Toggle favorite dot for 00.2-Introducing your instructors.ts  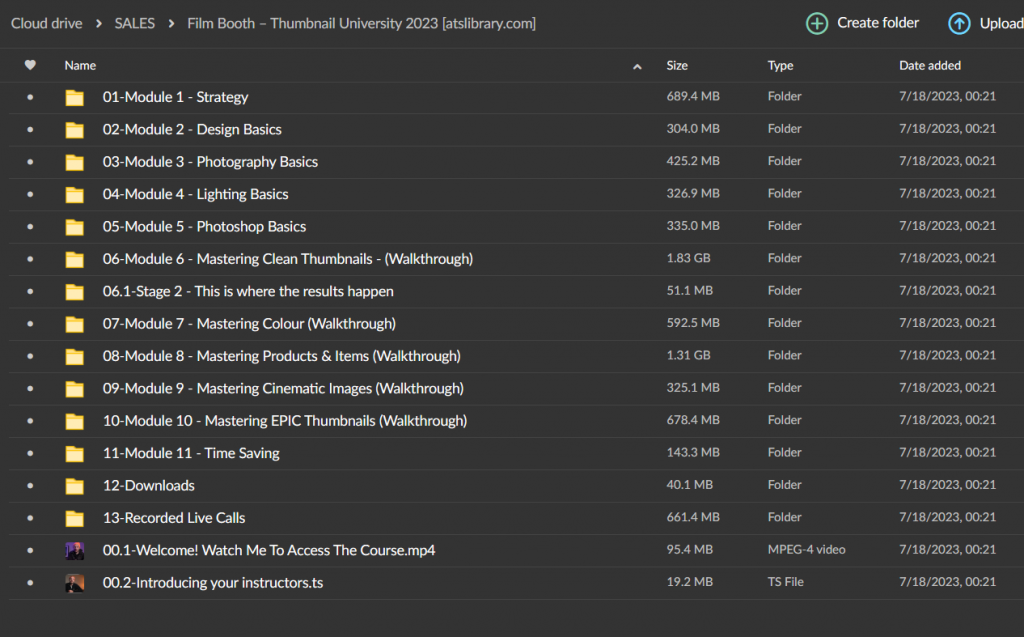pos(30,583)
